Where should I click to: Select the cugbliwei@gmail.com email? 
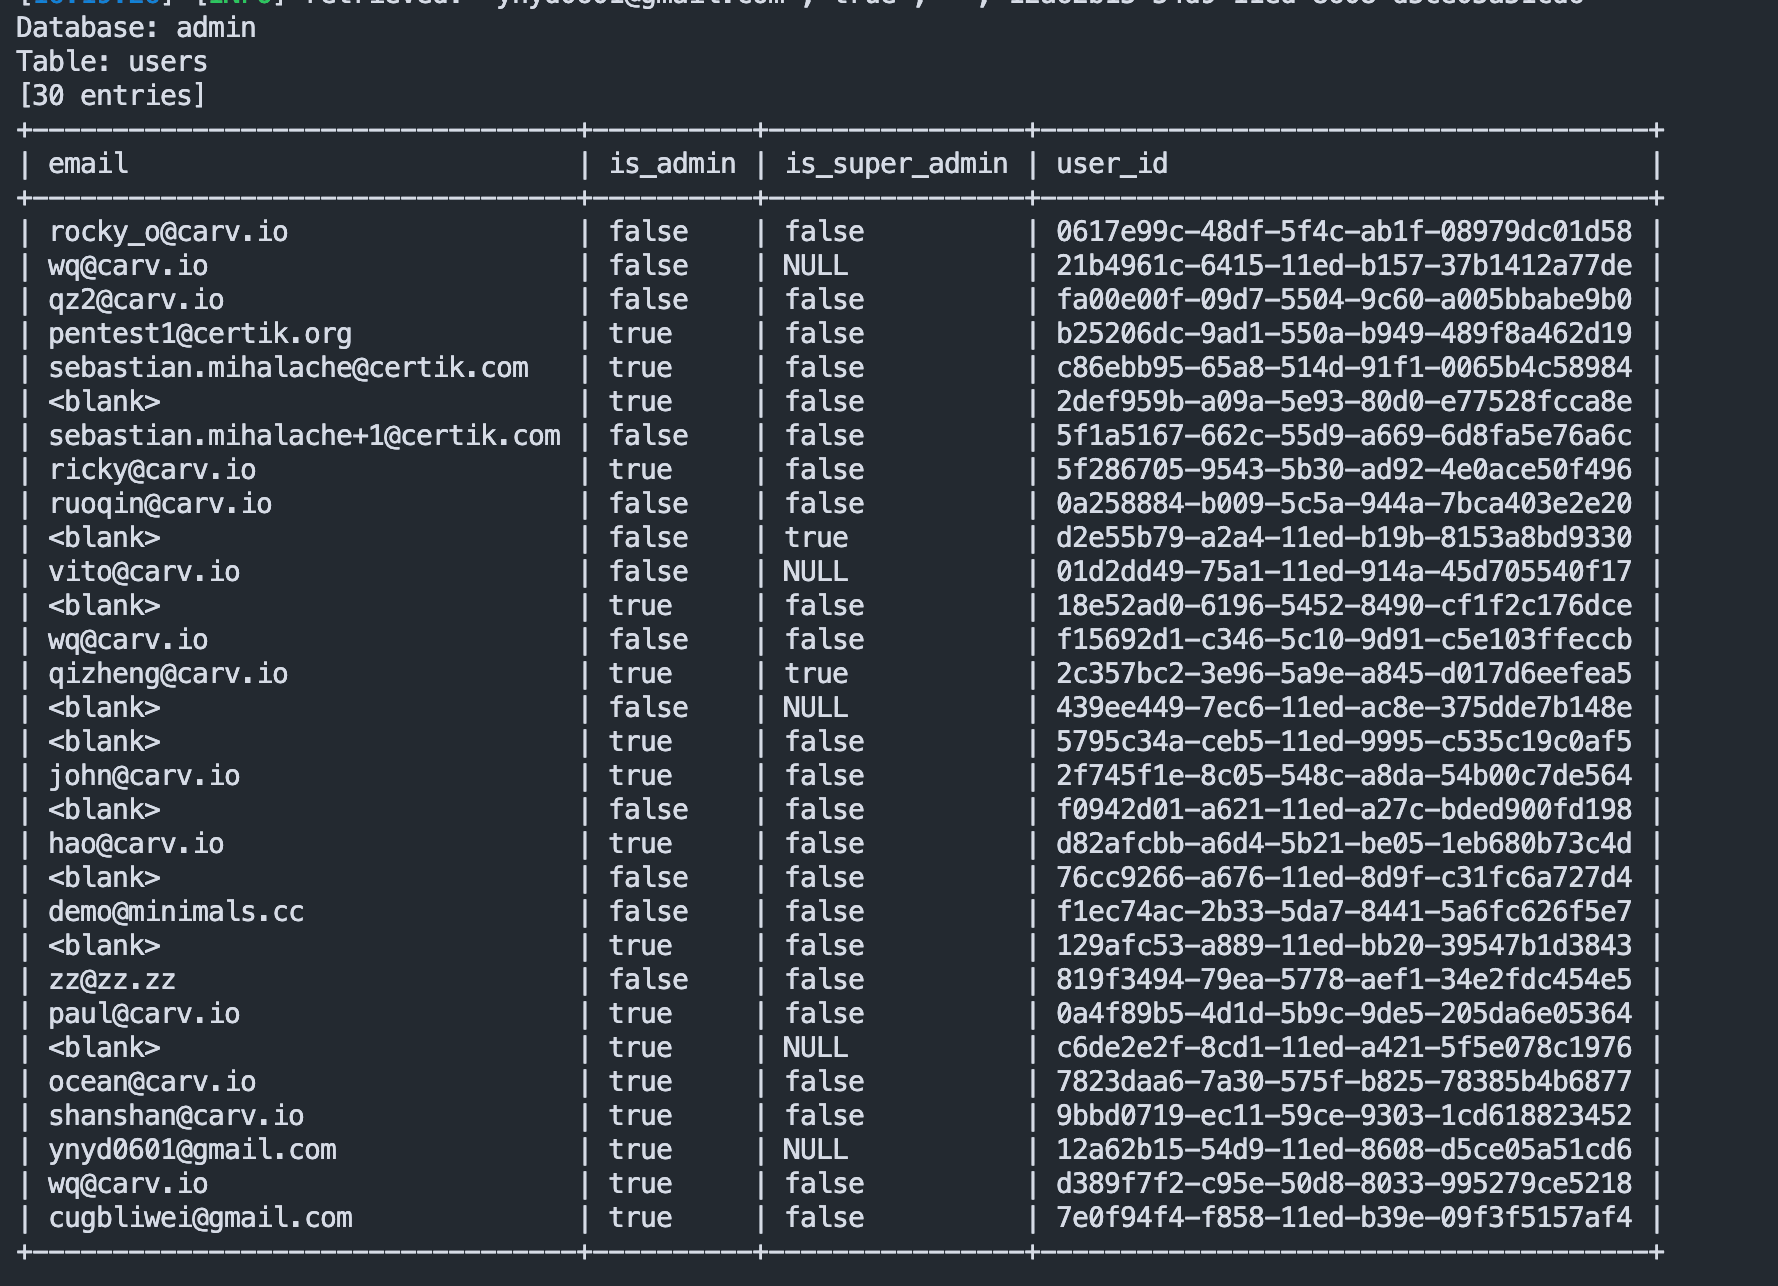200,1218
